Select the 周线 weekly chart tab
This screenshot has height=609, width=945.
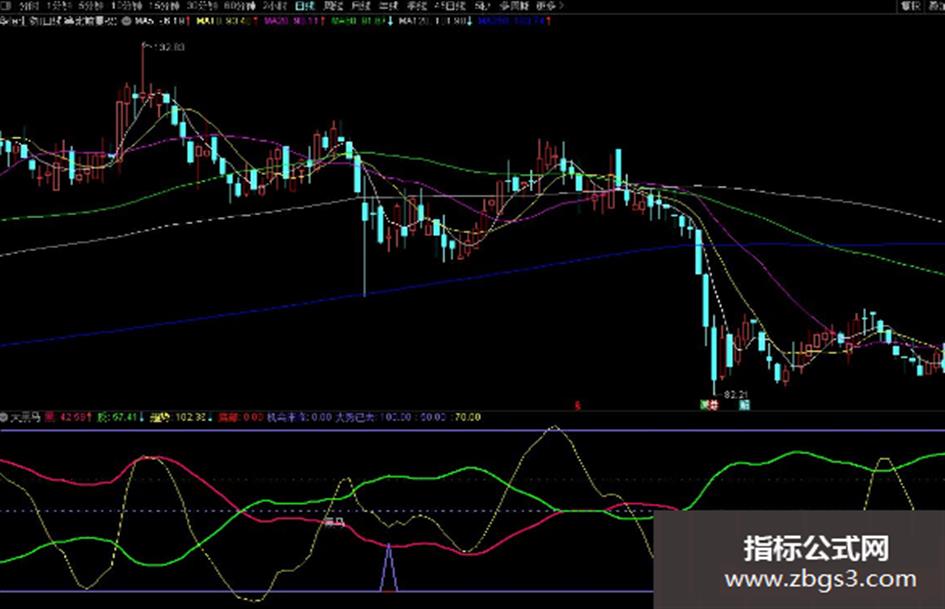point(333,6)
